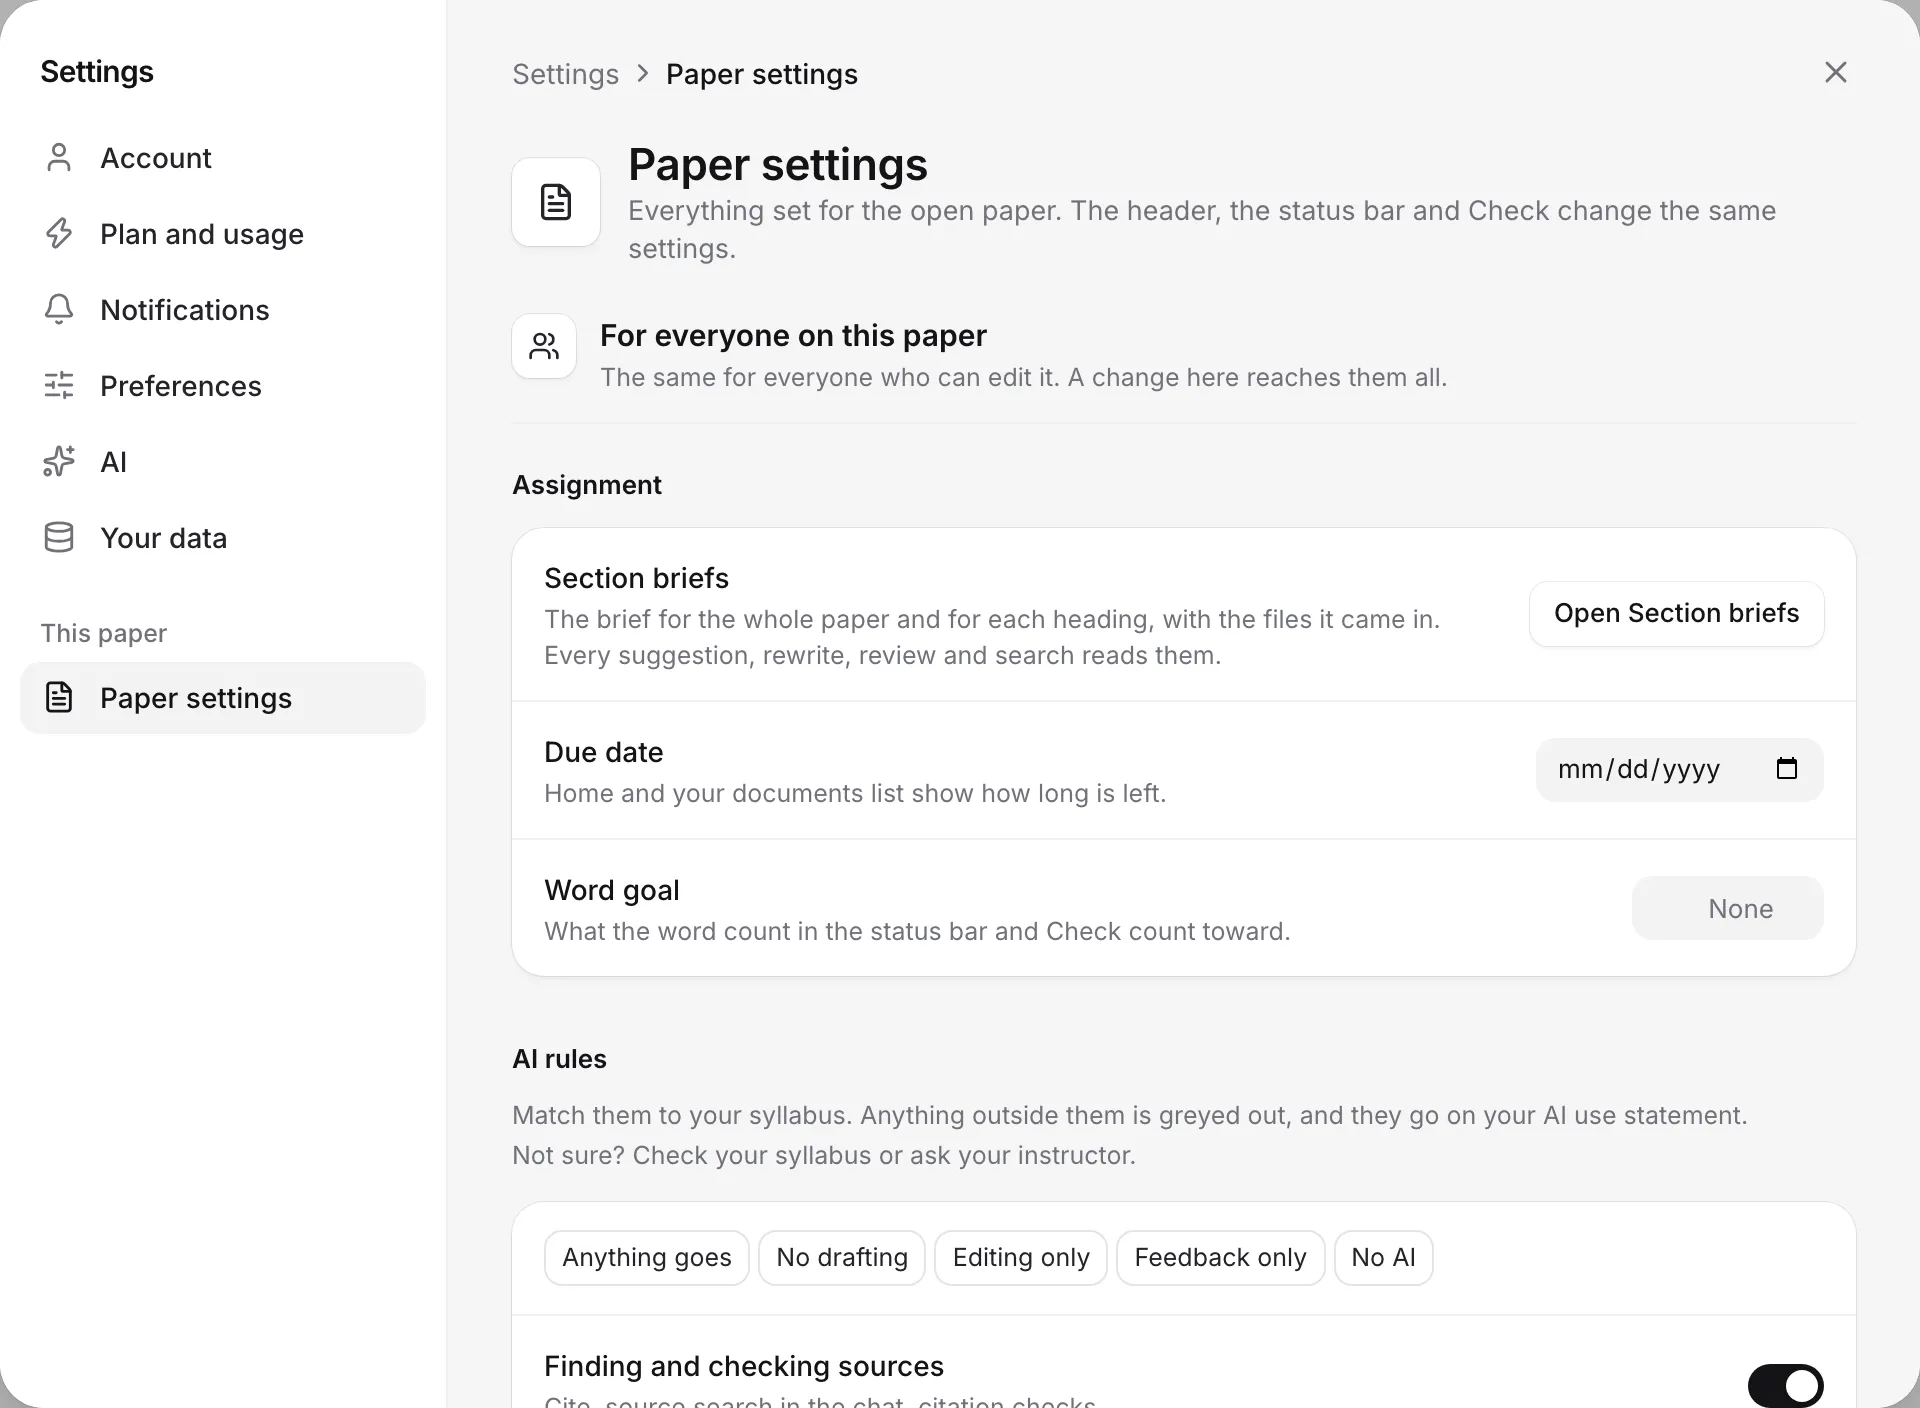Click the large document icon by Paper settings heading

click(556, 202)
